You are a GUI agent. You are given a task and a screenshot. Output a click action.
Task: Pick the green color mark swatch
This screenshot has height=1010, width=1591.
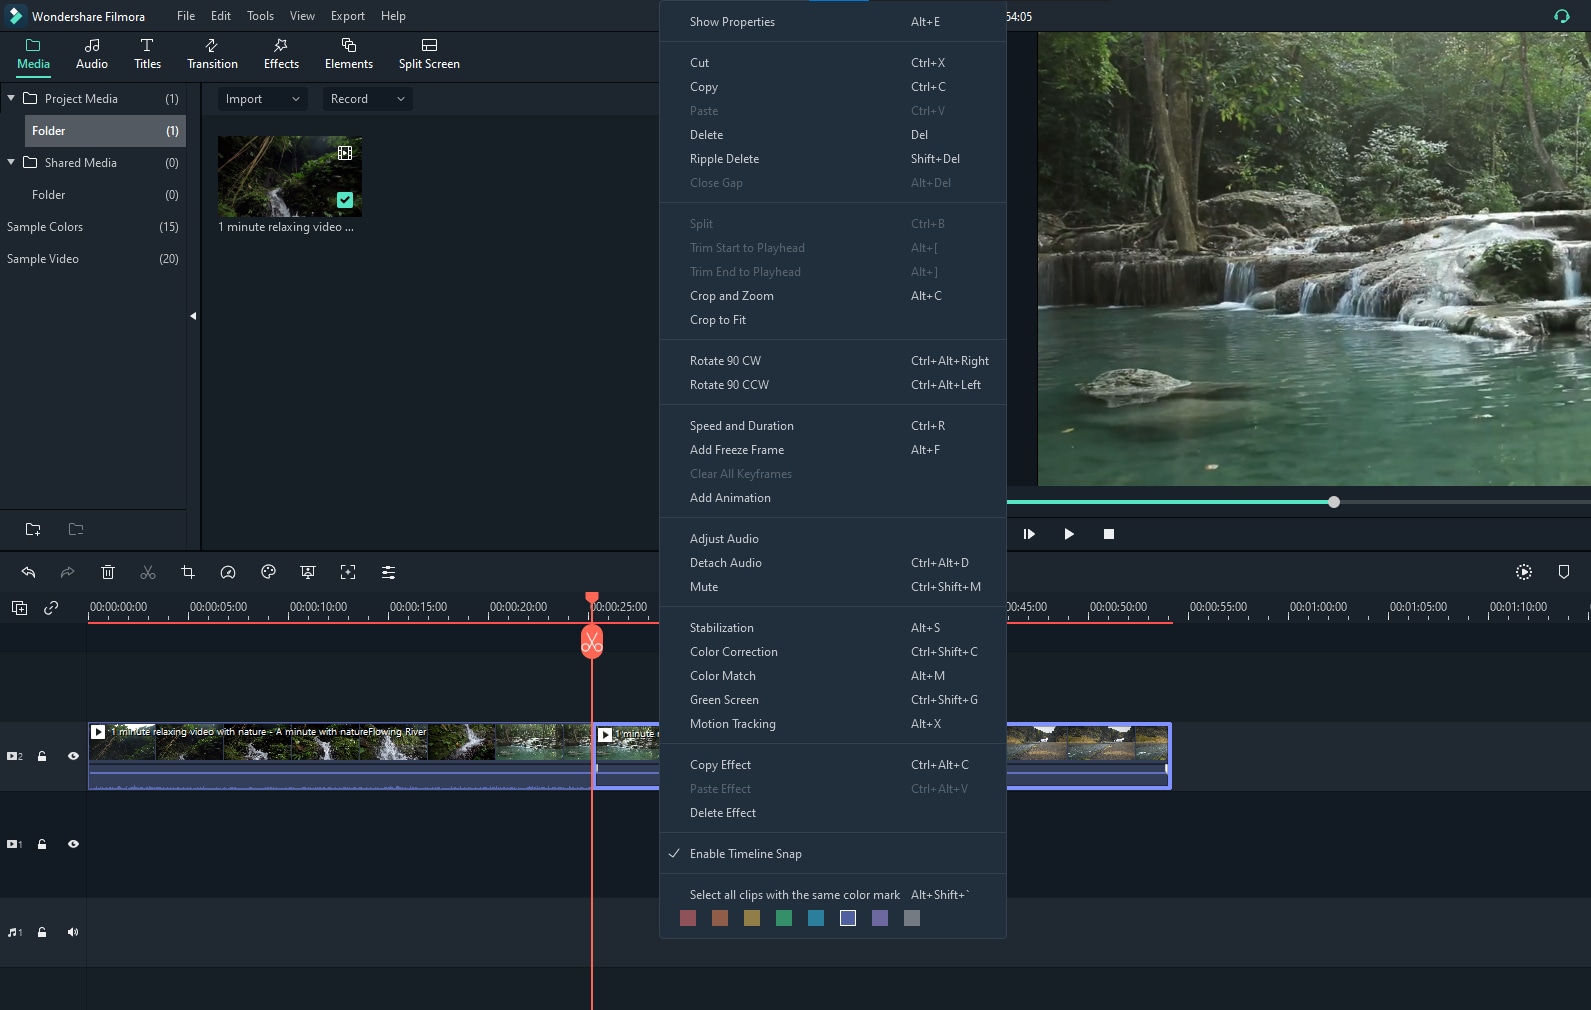coord(784,918)
